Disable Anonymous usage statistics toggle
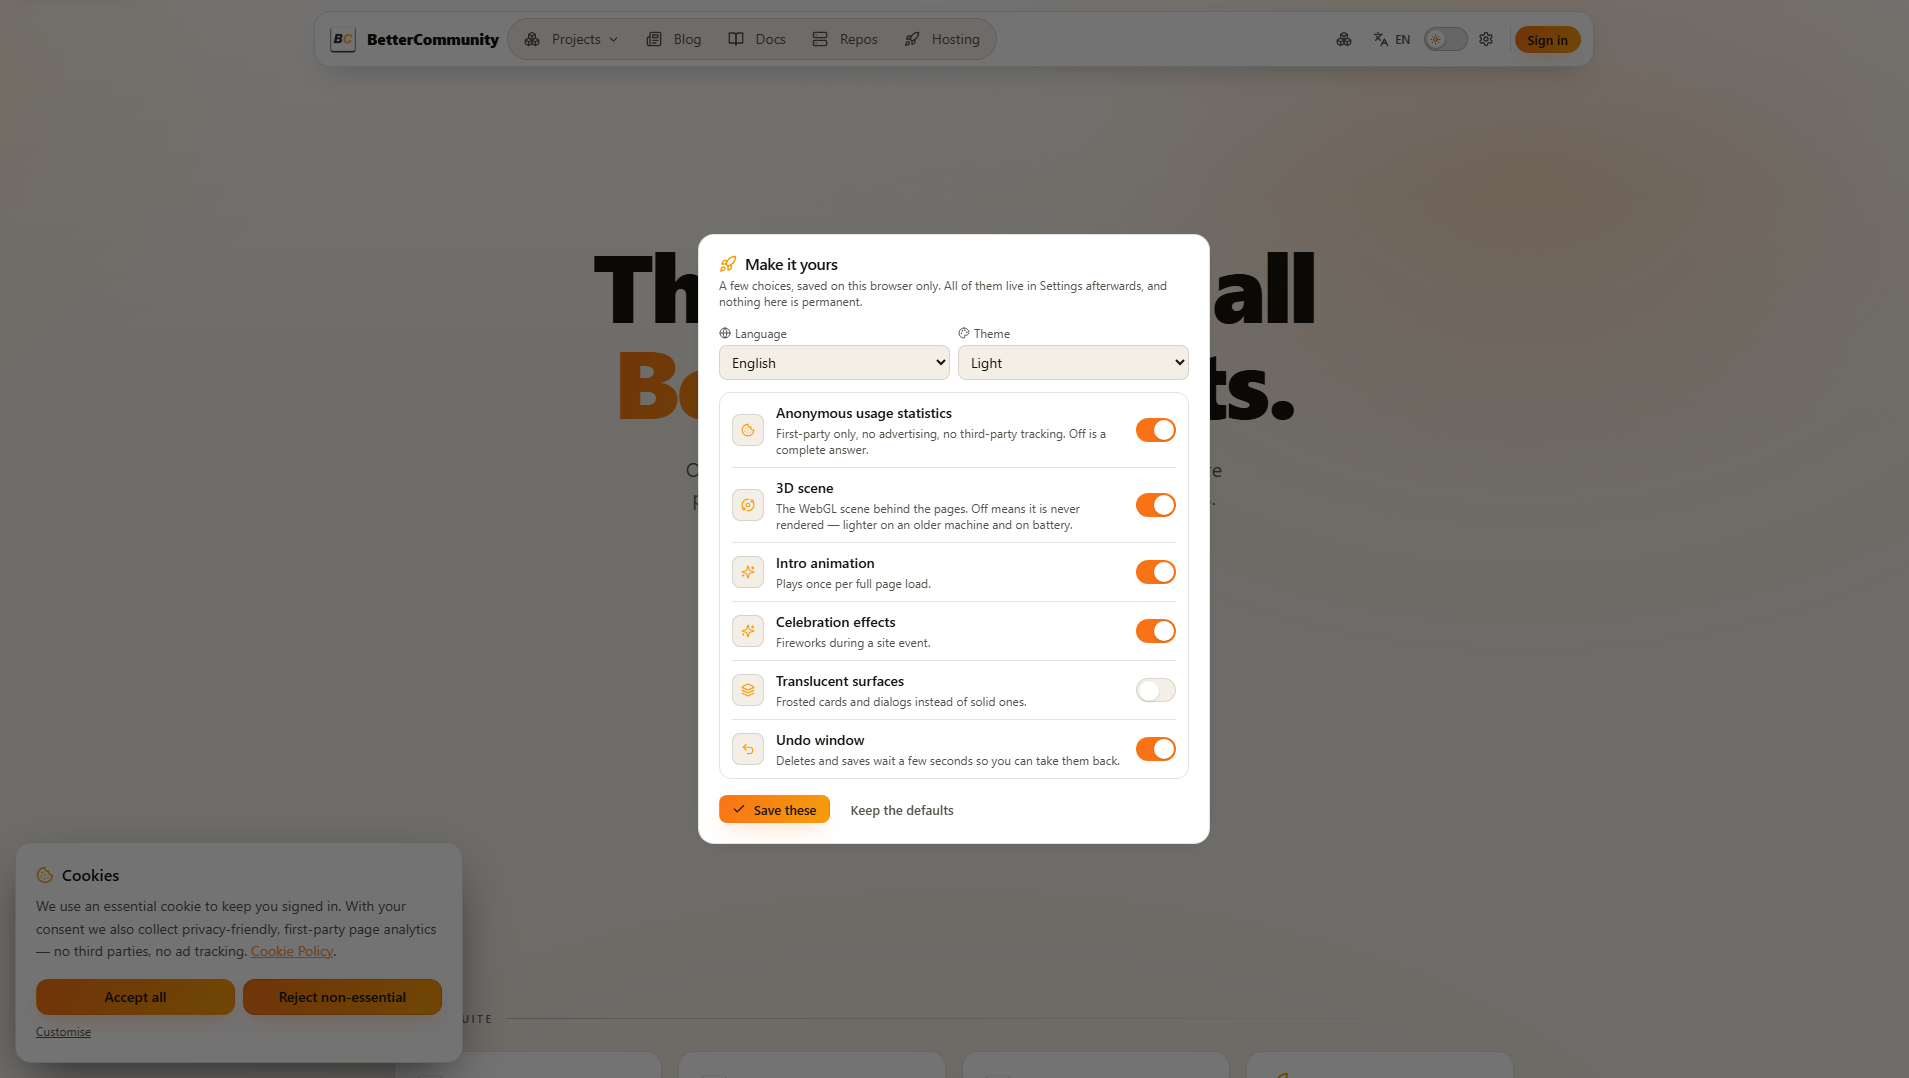The height and width of the screenshot is (1078, 1909). click(x=1155, y=430)
